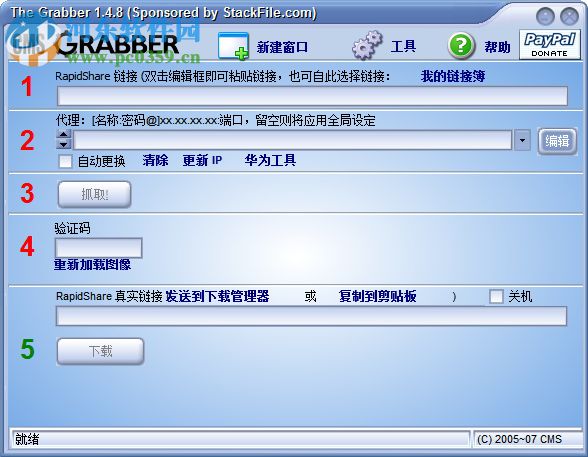This screenshot has height=457, width=588.
Task: Click 重新加载图像 link
Action: click(92, 265)
